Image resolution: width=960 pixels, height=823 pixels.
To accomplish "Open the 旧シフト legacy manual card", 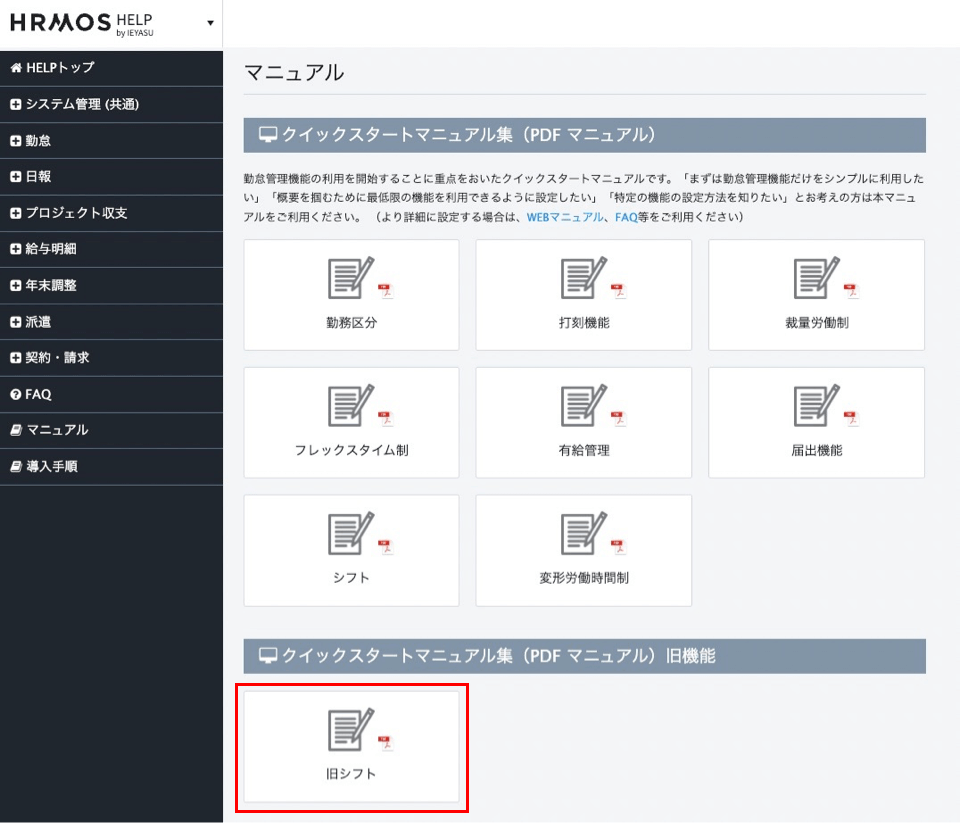I will [x=351, y=745].
